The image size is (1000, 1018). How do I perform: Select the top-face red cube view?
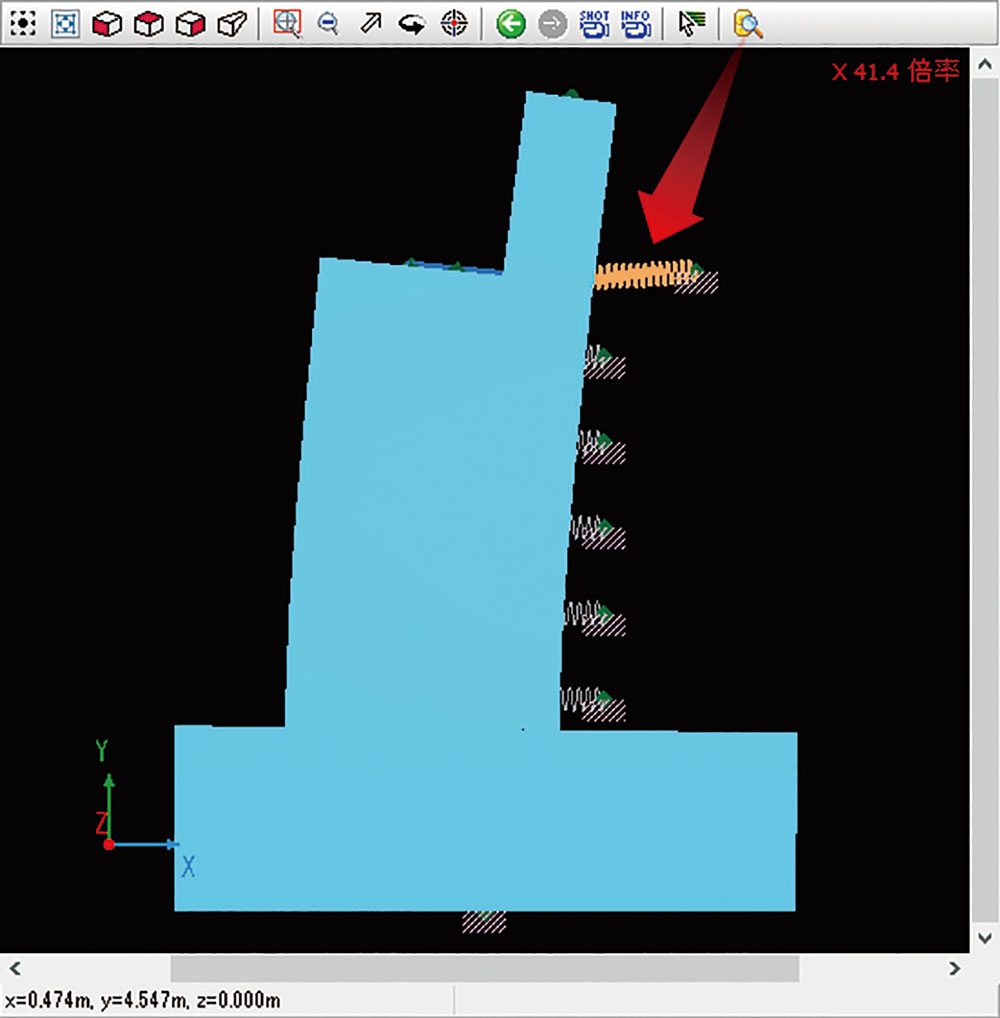point(149,24)
